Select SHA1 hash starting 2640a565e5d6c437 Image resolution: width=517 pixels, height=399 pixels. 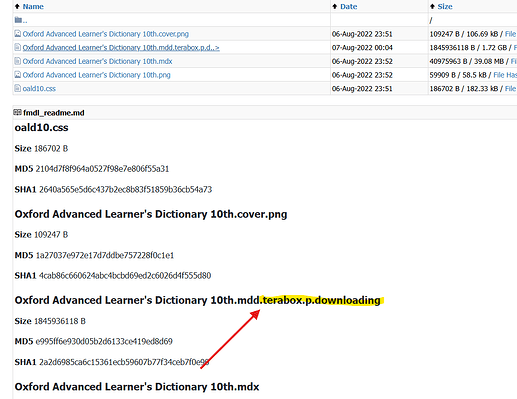coord(126,189)
